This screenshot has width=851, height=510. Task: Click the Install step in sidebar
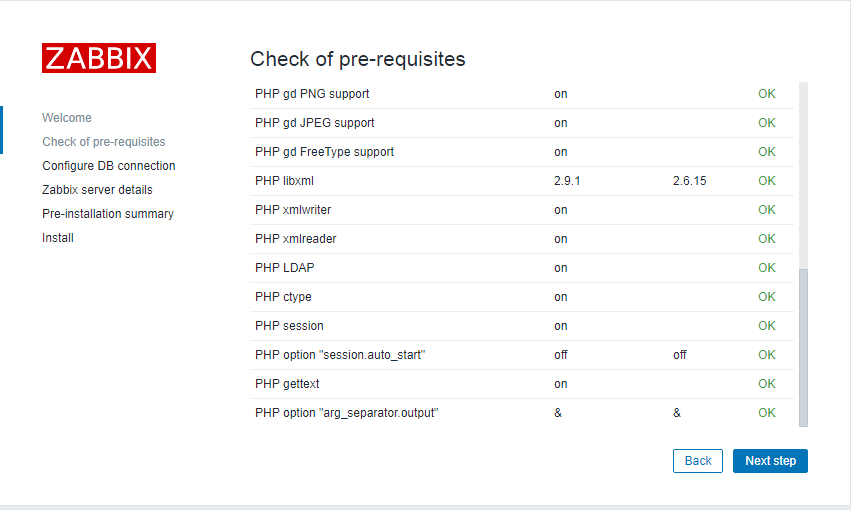58,238
